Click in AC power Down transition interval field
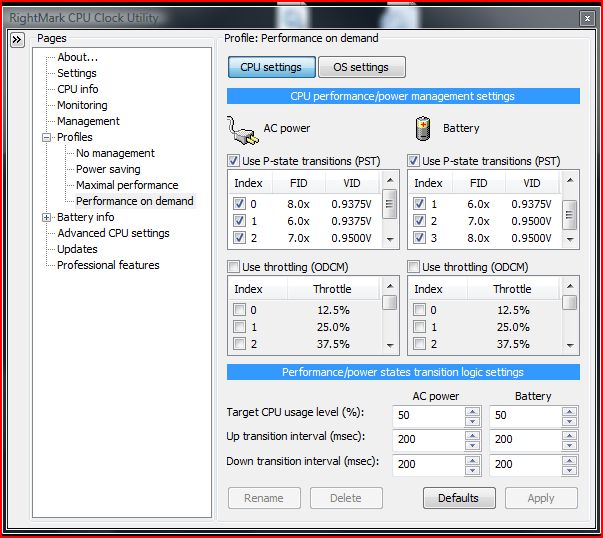Viewport: 603px width, 538px height. [429, 465]
